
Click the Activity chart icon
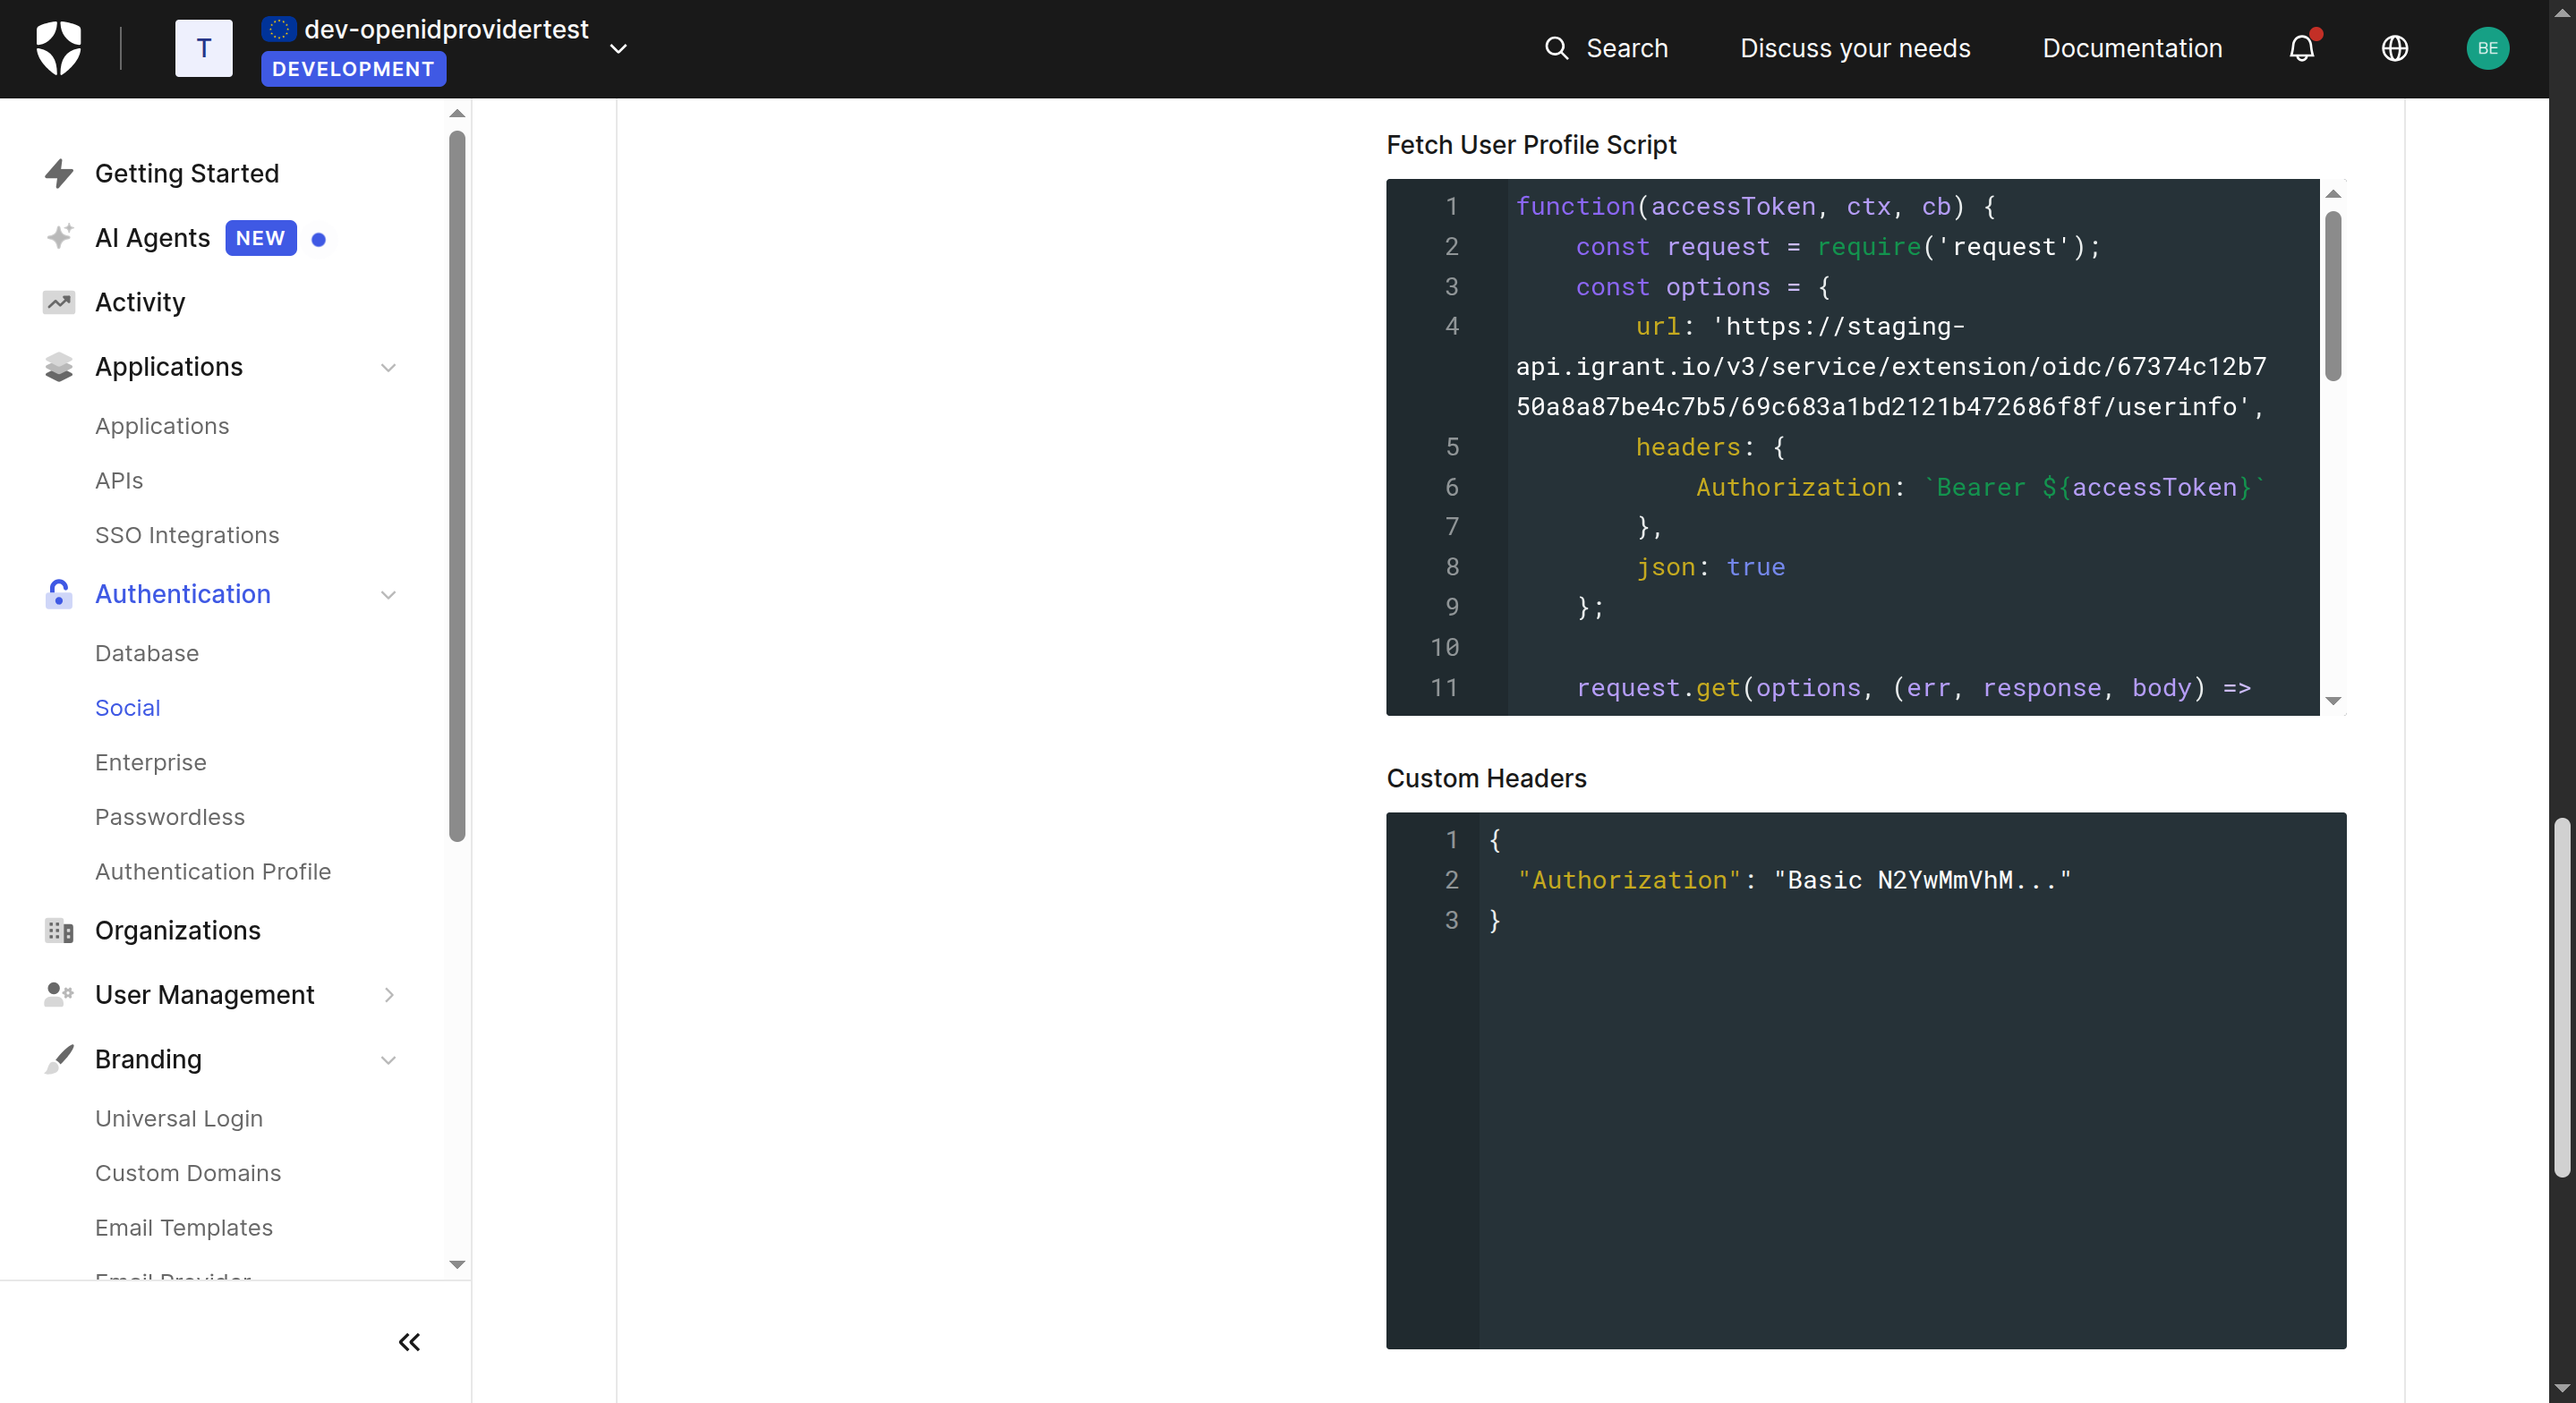tap(59, 302)
